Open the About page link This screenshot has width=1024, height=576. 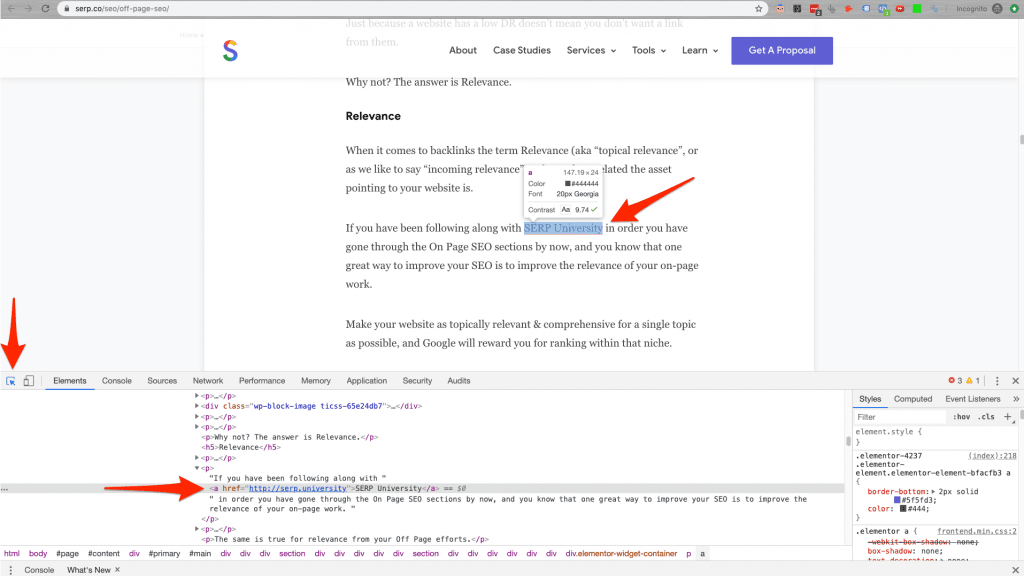(462, 50)
